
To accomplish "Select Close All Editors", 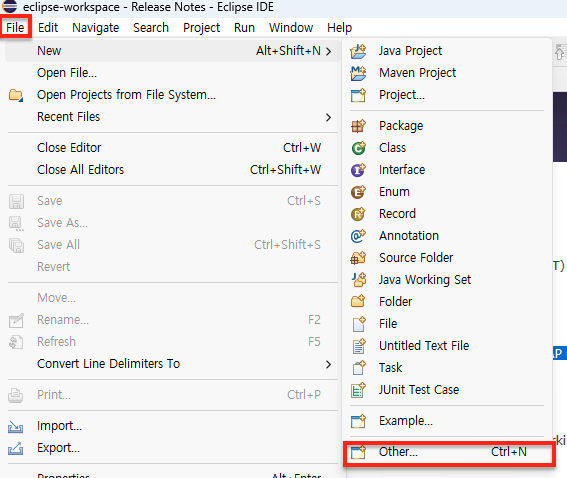I will pyautogui.click(x=173, y=170).
